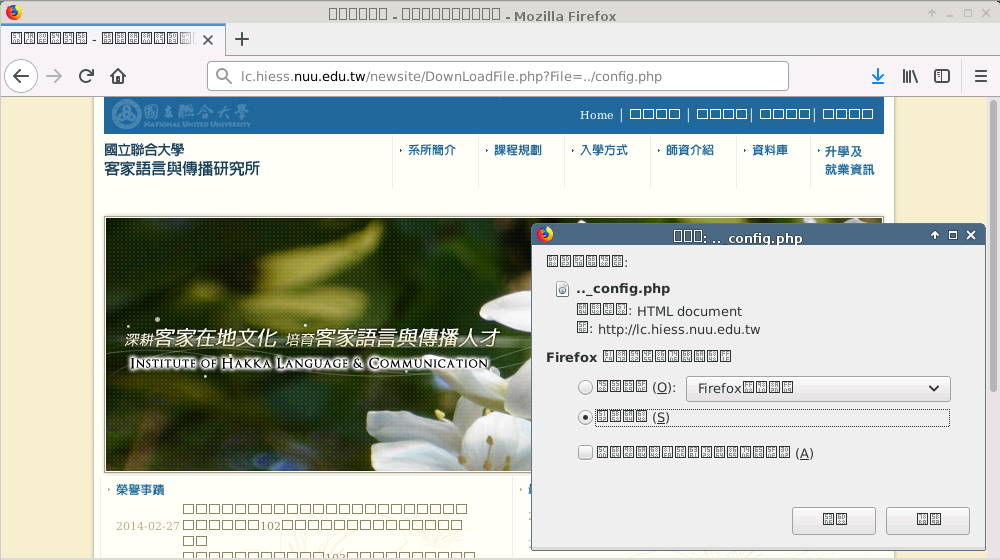The width and height of the screenshot is (1000, 560).
Task: Click the left button in download dialog
Action: [x=834, y=520]
